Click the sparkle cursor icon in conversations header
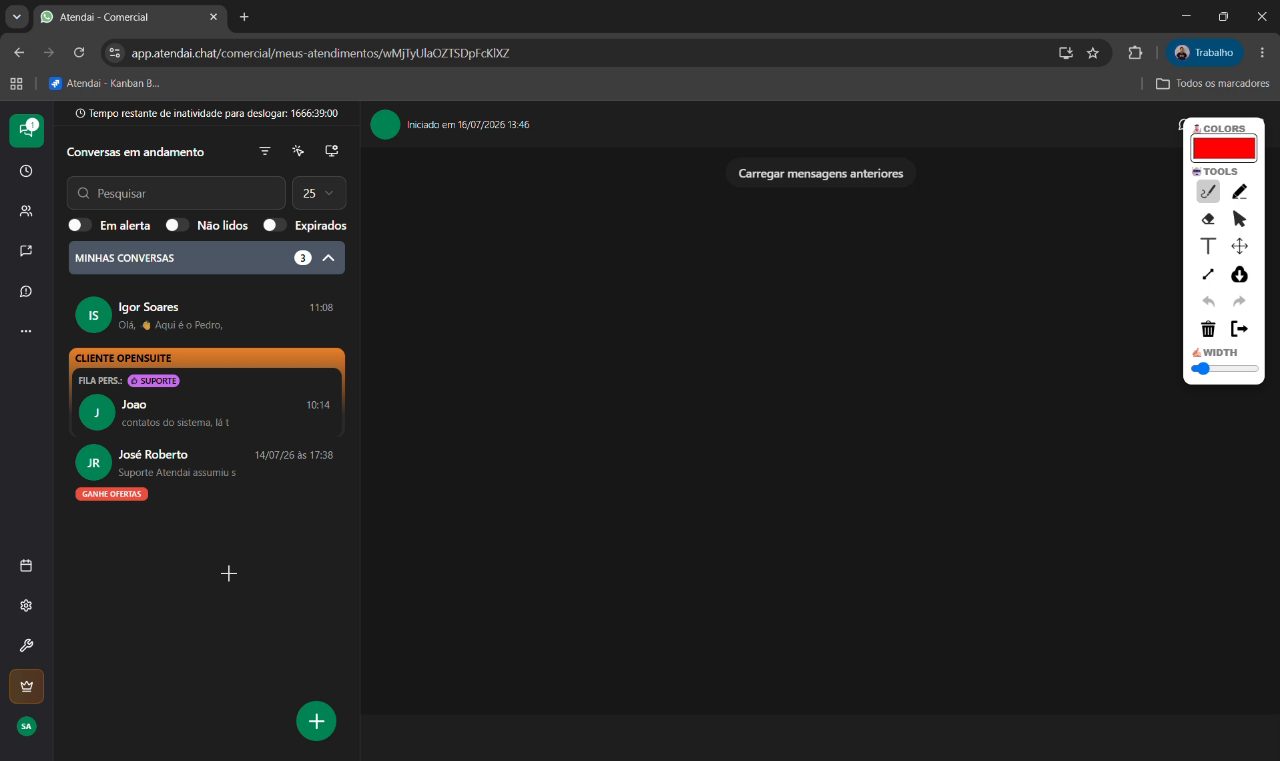 coord(298,151)
